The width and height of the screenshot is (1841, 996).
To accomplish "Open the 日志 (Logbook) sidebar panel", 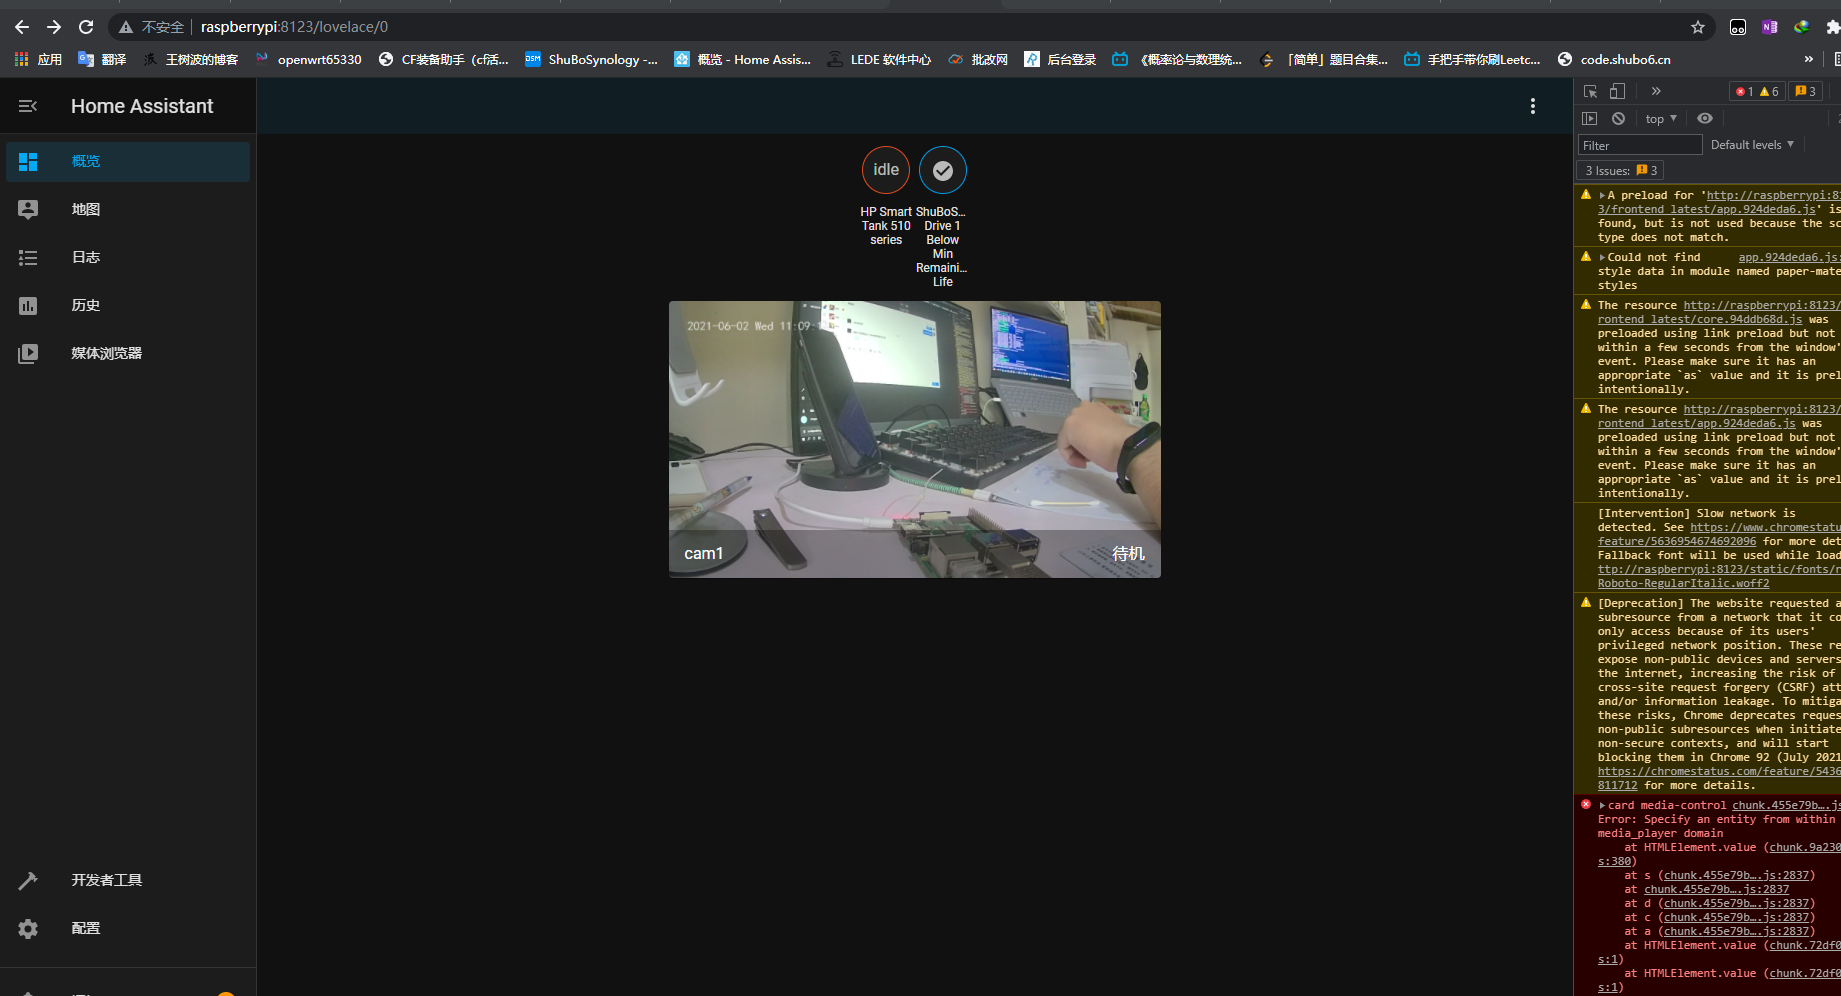I will pos(86,257).
